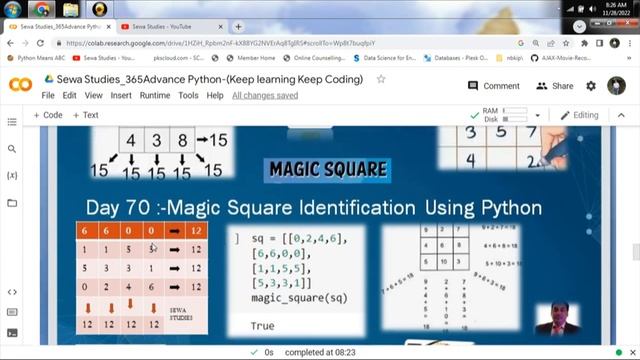The height and width of the screenshot is (360, 640).
Task: Open Online Counselling bookmark
Action: click(314, 58)
